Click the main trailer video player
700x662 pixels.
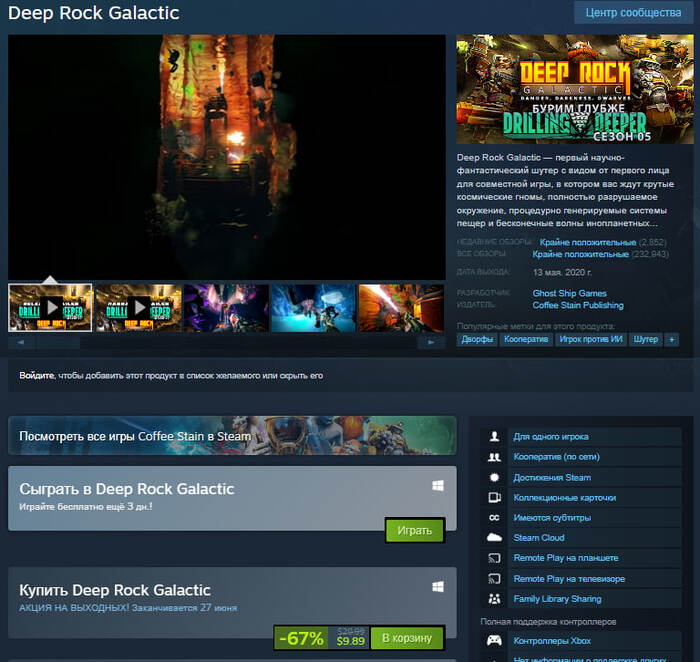[x=227, y=157]
